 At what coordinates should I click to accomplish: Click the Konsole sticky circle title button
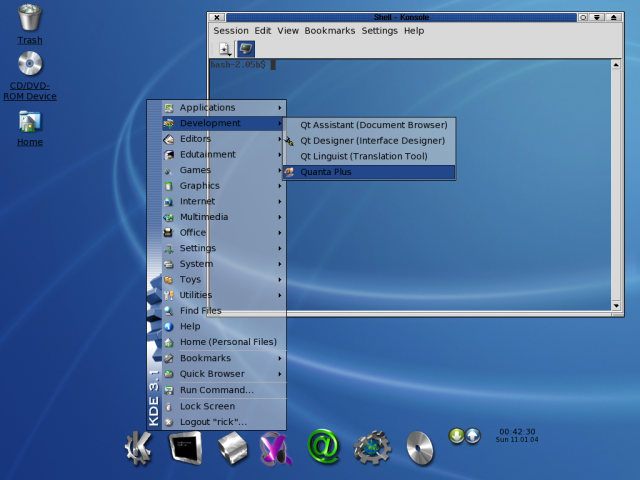point(583,17)
